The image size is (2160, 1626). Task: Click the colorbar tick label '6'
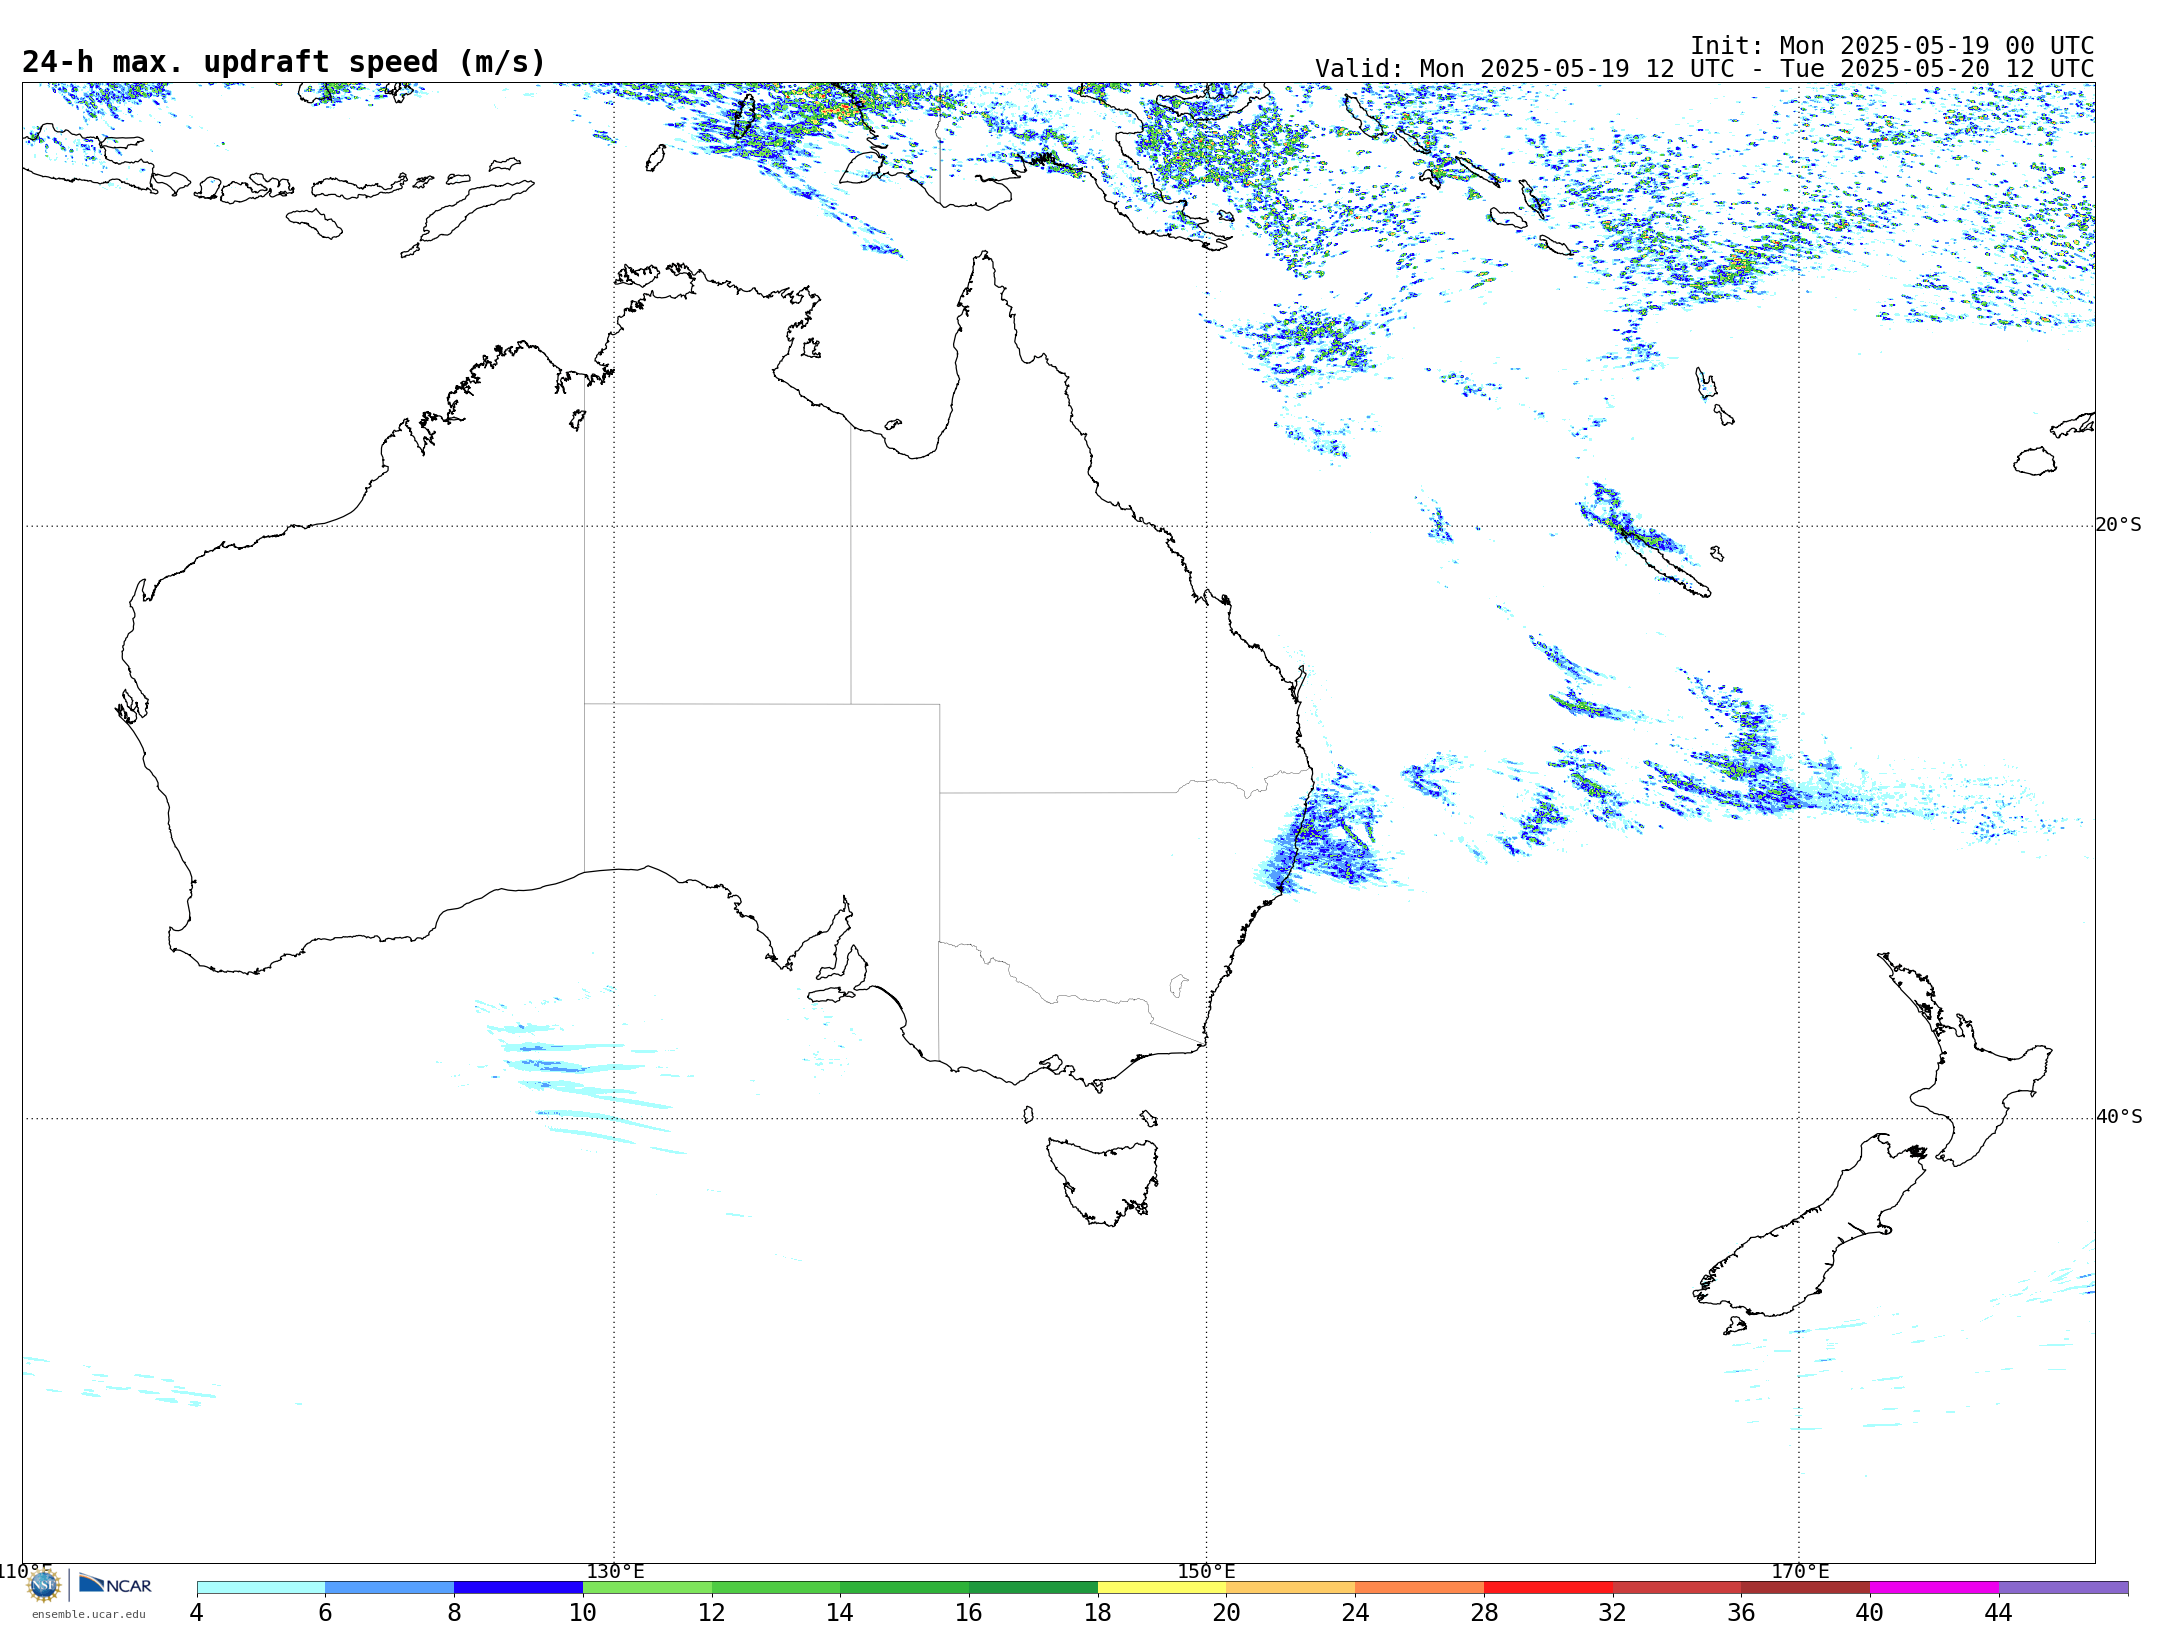click(325, 1612)
